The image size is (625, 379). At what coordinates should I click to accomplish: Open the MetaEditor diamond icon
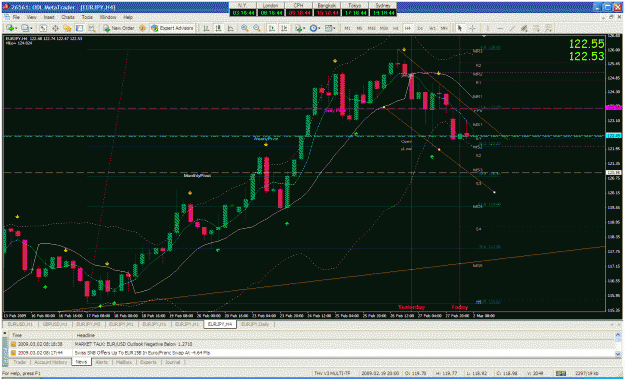[142, 28]
